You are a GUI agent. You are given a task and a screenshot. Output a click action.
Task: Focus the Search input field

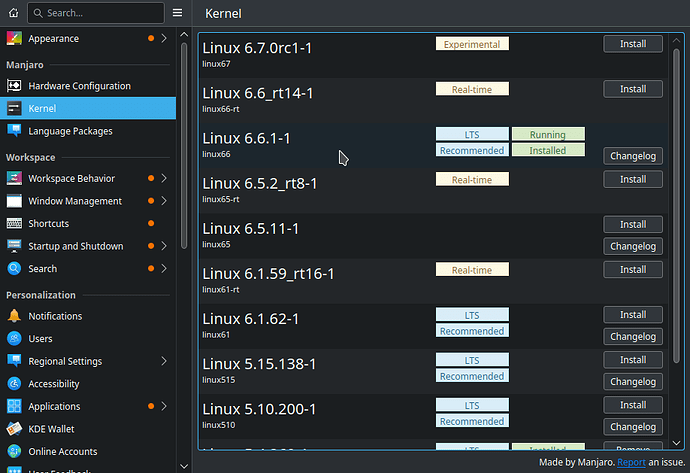[96, 13]
